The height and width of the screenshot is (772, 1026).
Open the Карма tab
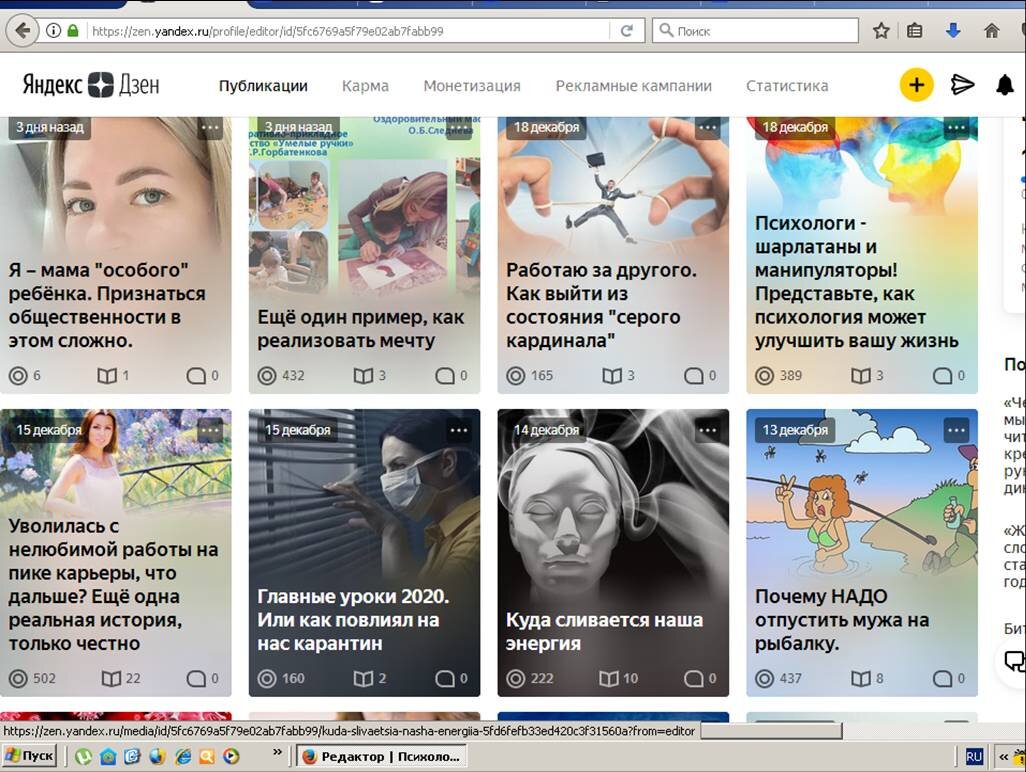[x=365, y=86]
